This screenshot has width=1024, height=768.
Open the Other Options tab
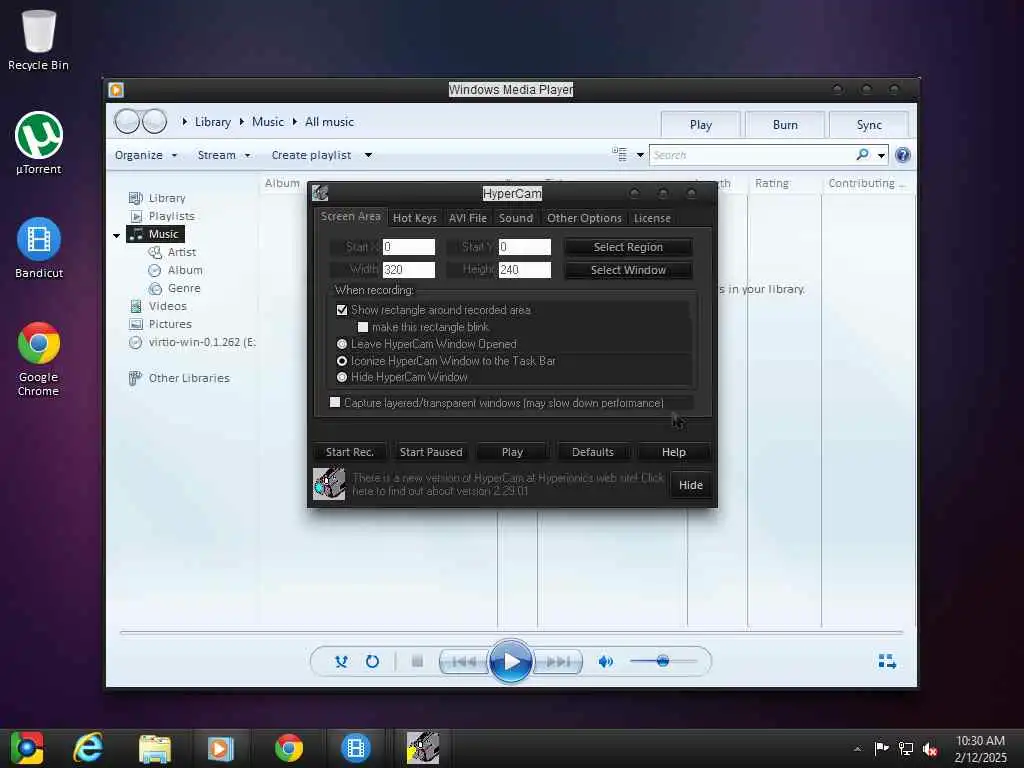pyautogui.click(x=584, y=217)
